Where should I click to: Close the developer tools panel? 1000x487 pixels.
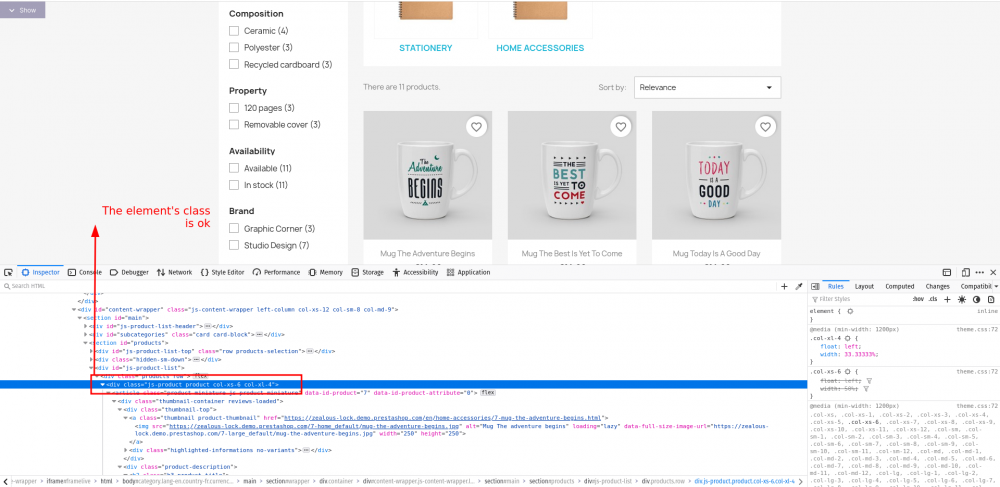coord(993,272)
